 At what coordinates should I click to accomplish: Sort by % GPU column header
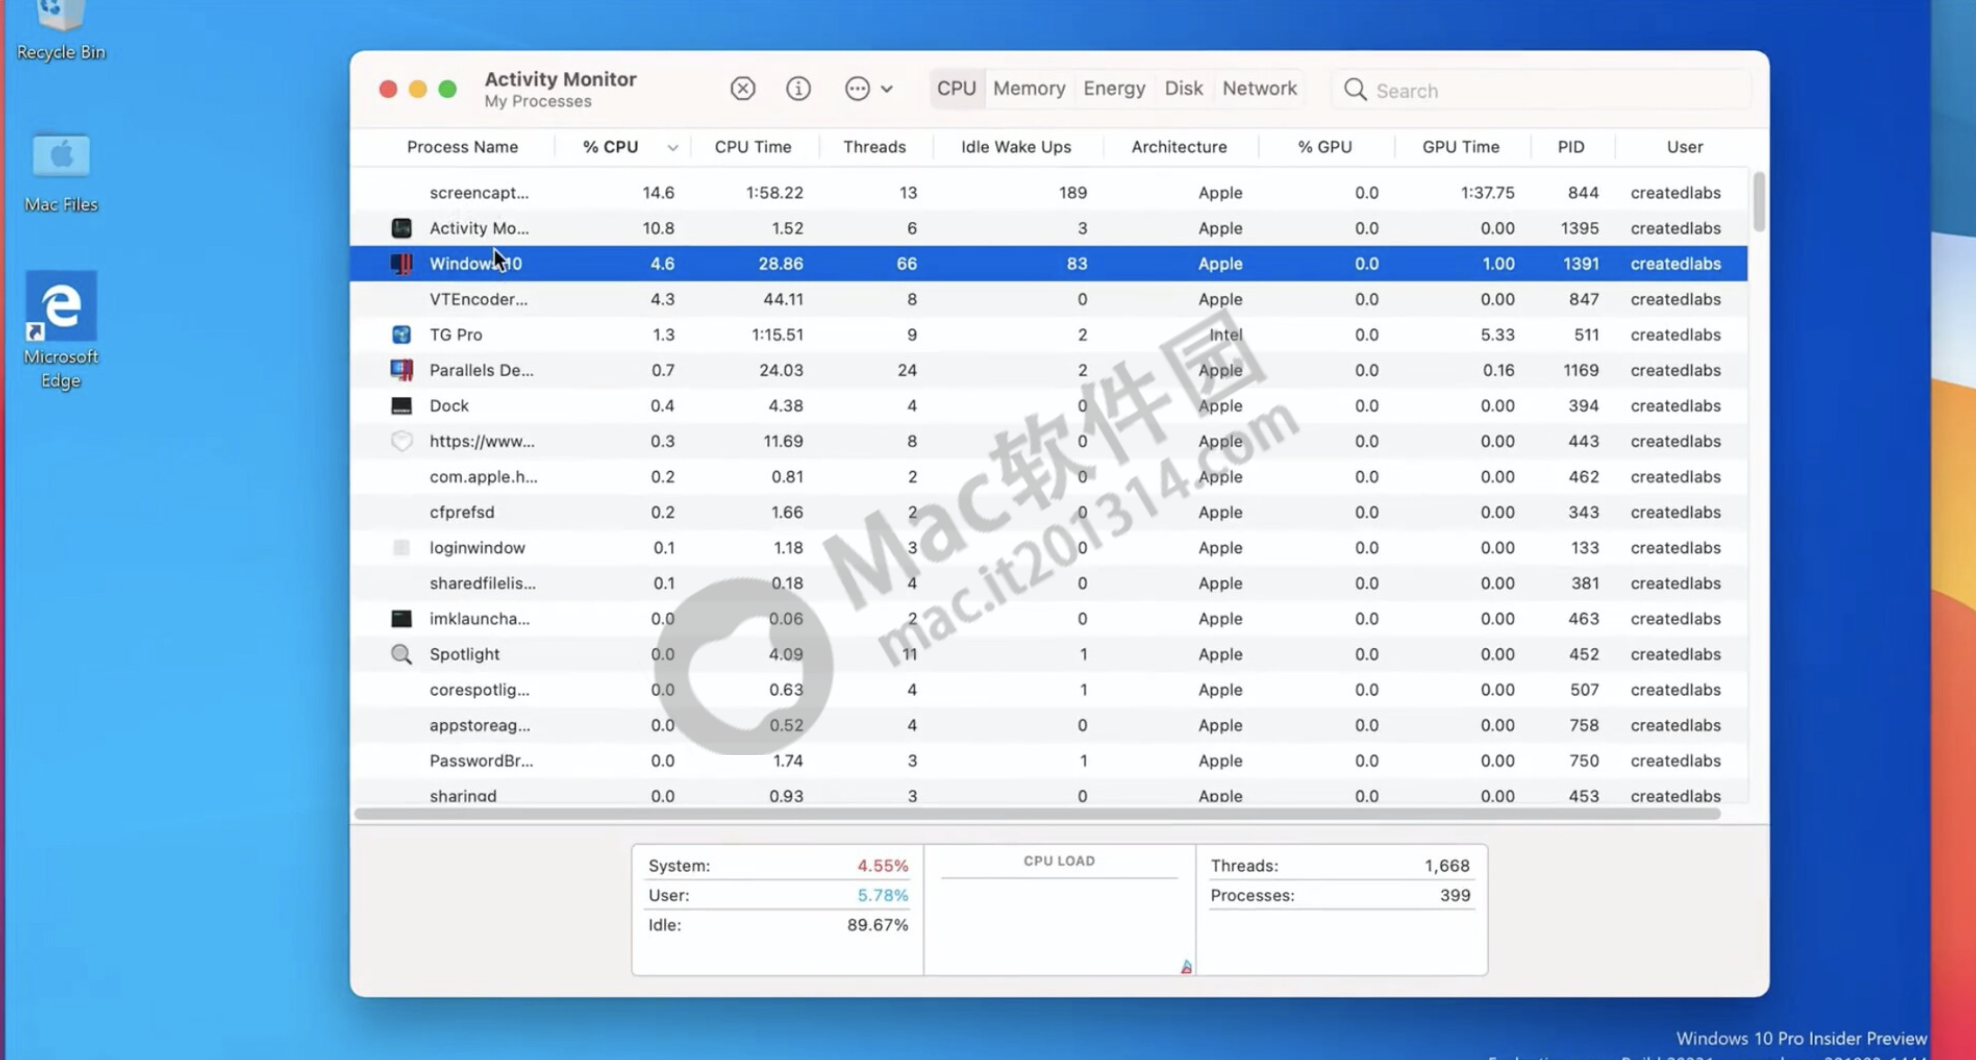click(x=1324, y=147)
